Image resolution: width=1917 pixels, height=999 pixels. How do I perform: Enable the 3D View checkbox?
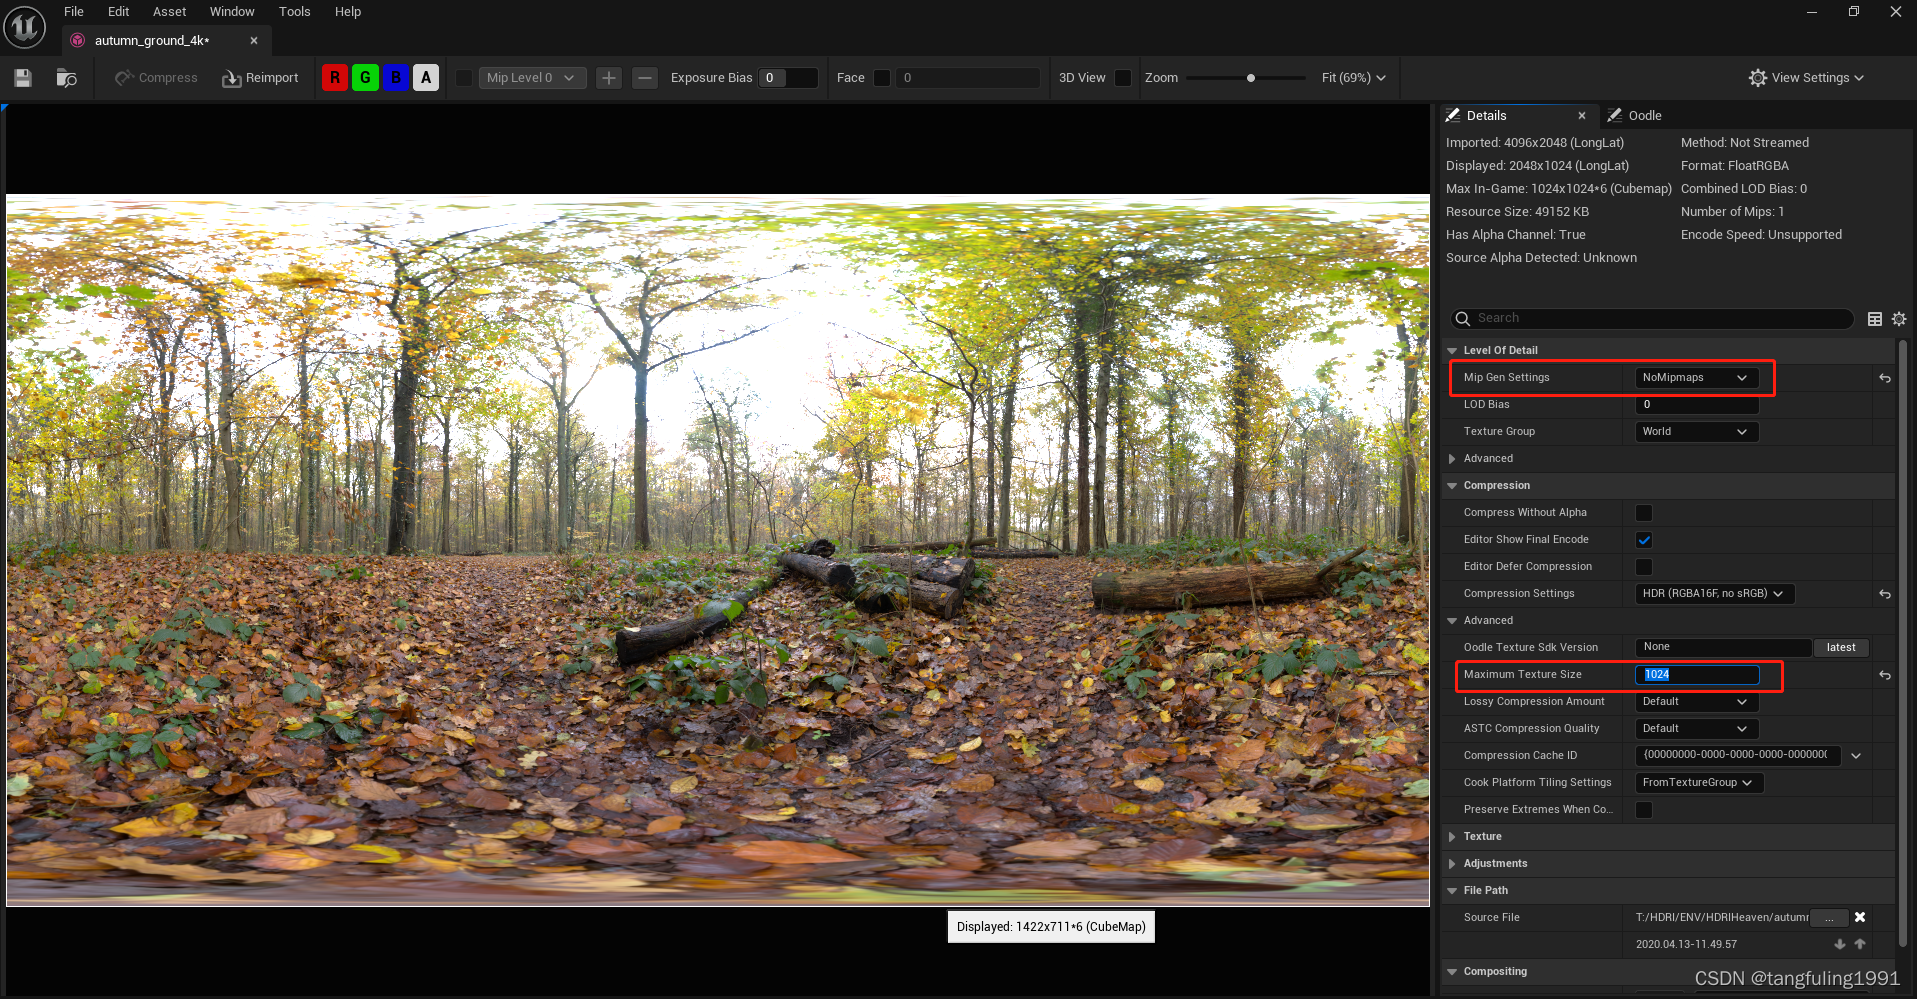[x=1123, y=78]
